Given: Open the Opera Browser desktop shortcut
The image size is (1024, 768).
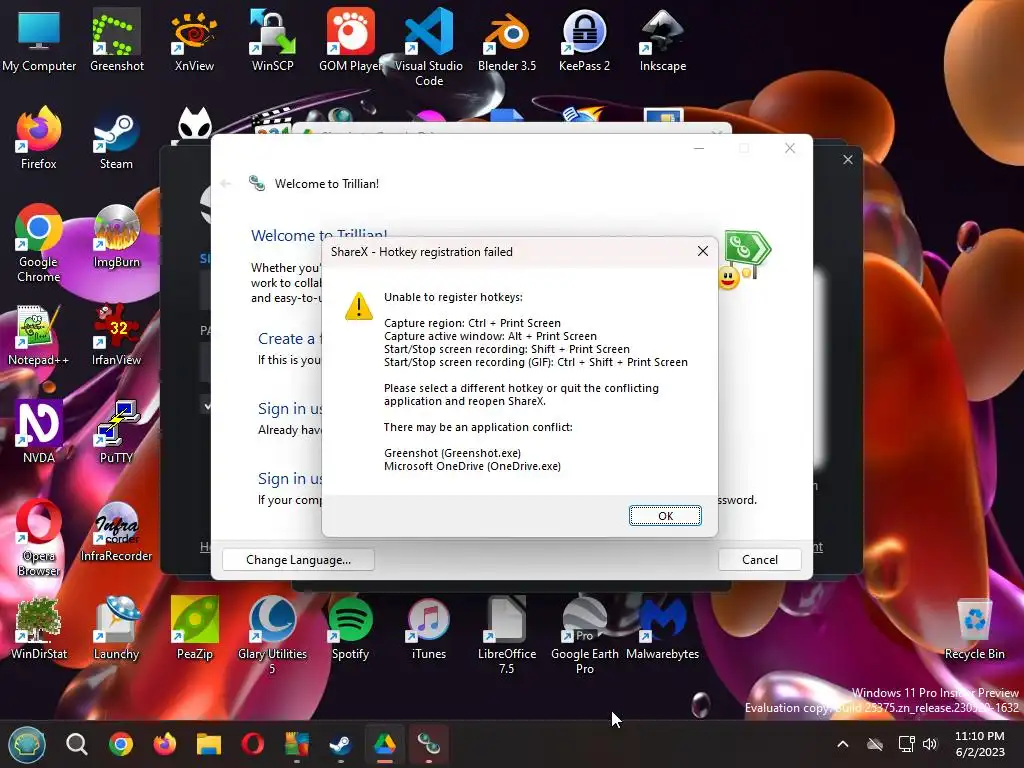Looking at the screenshot, I should click(39, 537).
